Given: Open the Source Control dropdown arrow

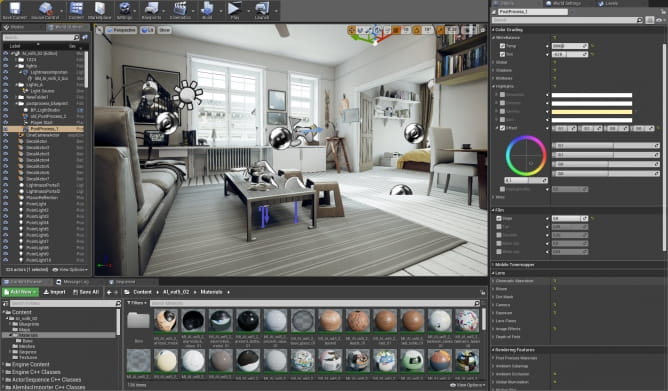Looking at the screenshot, I should click(62, 11).
